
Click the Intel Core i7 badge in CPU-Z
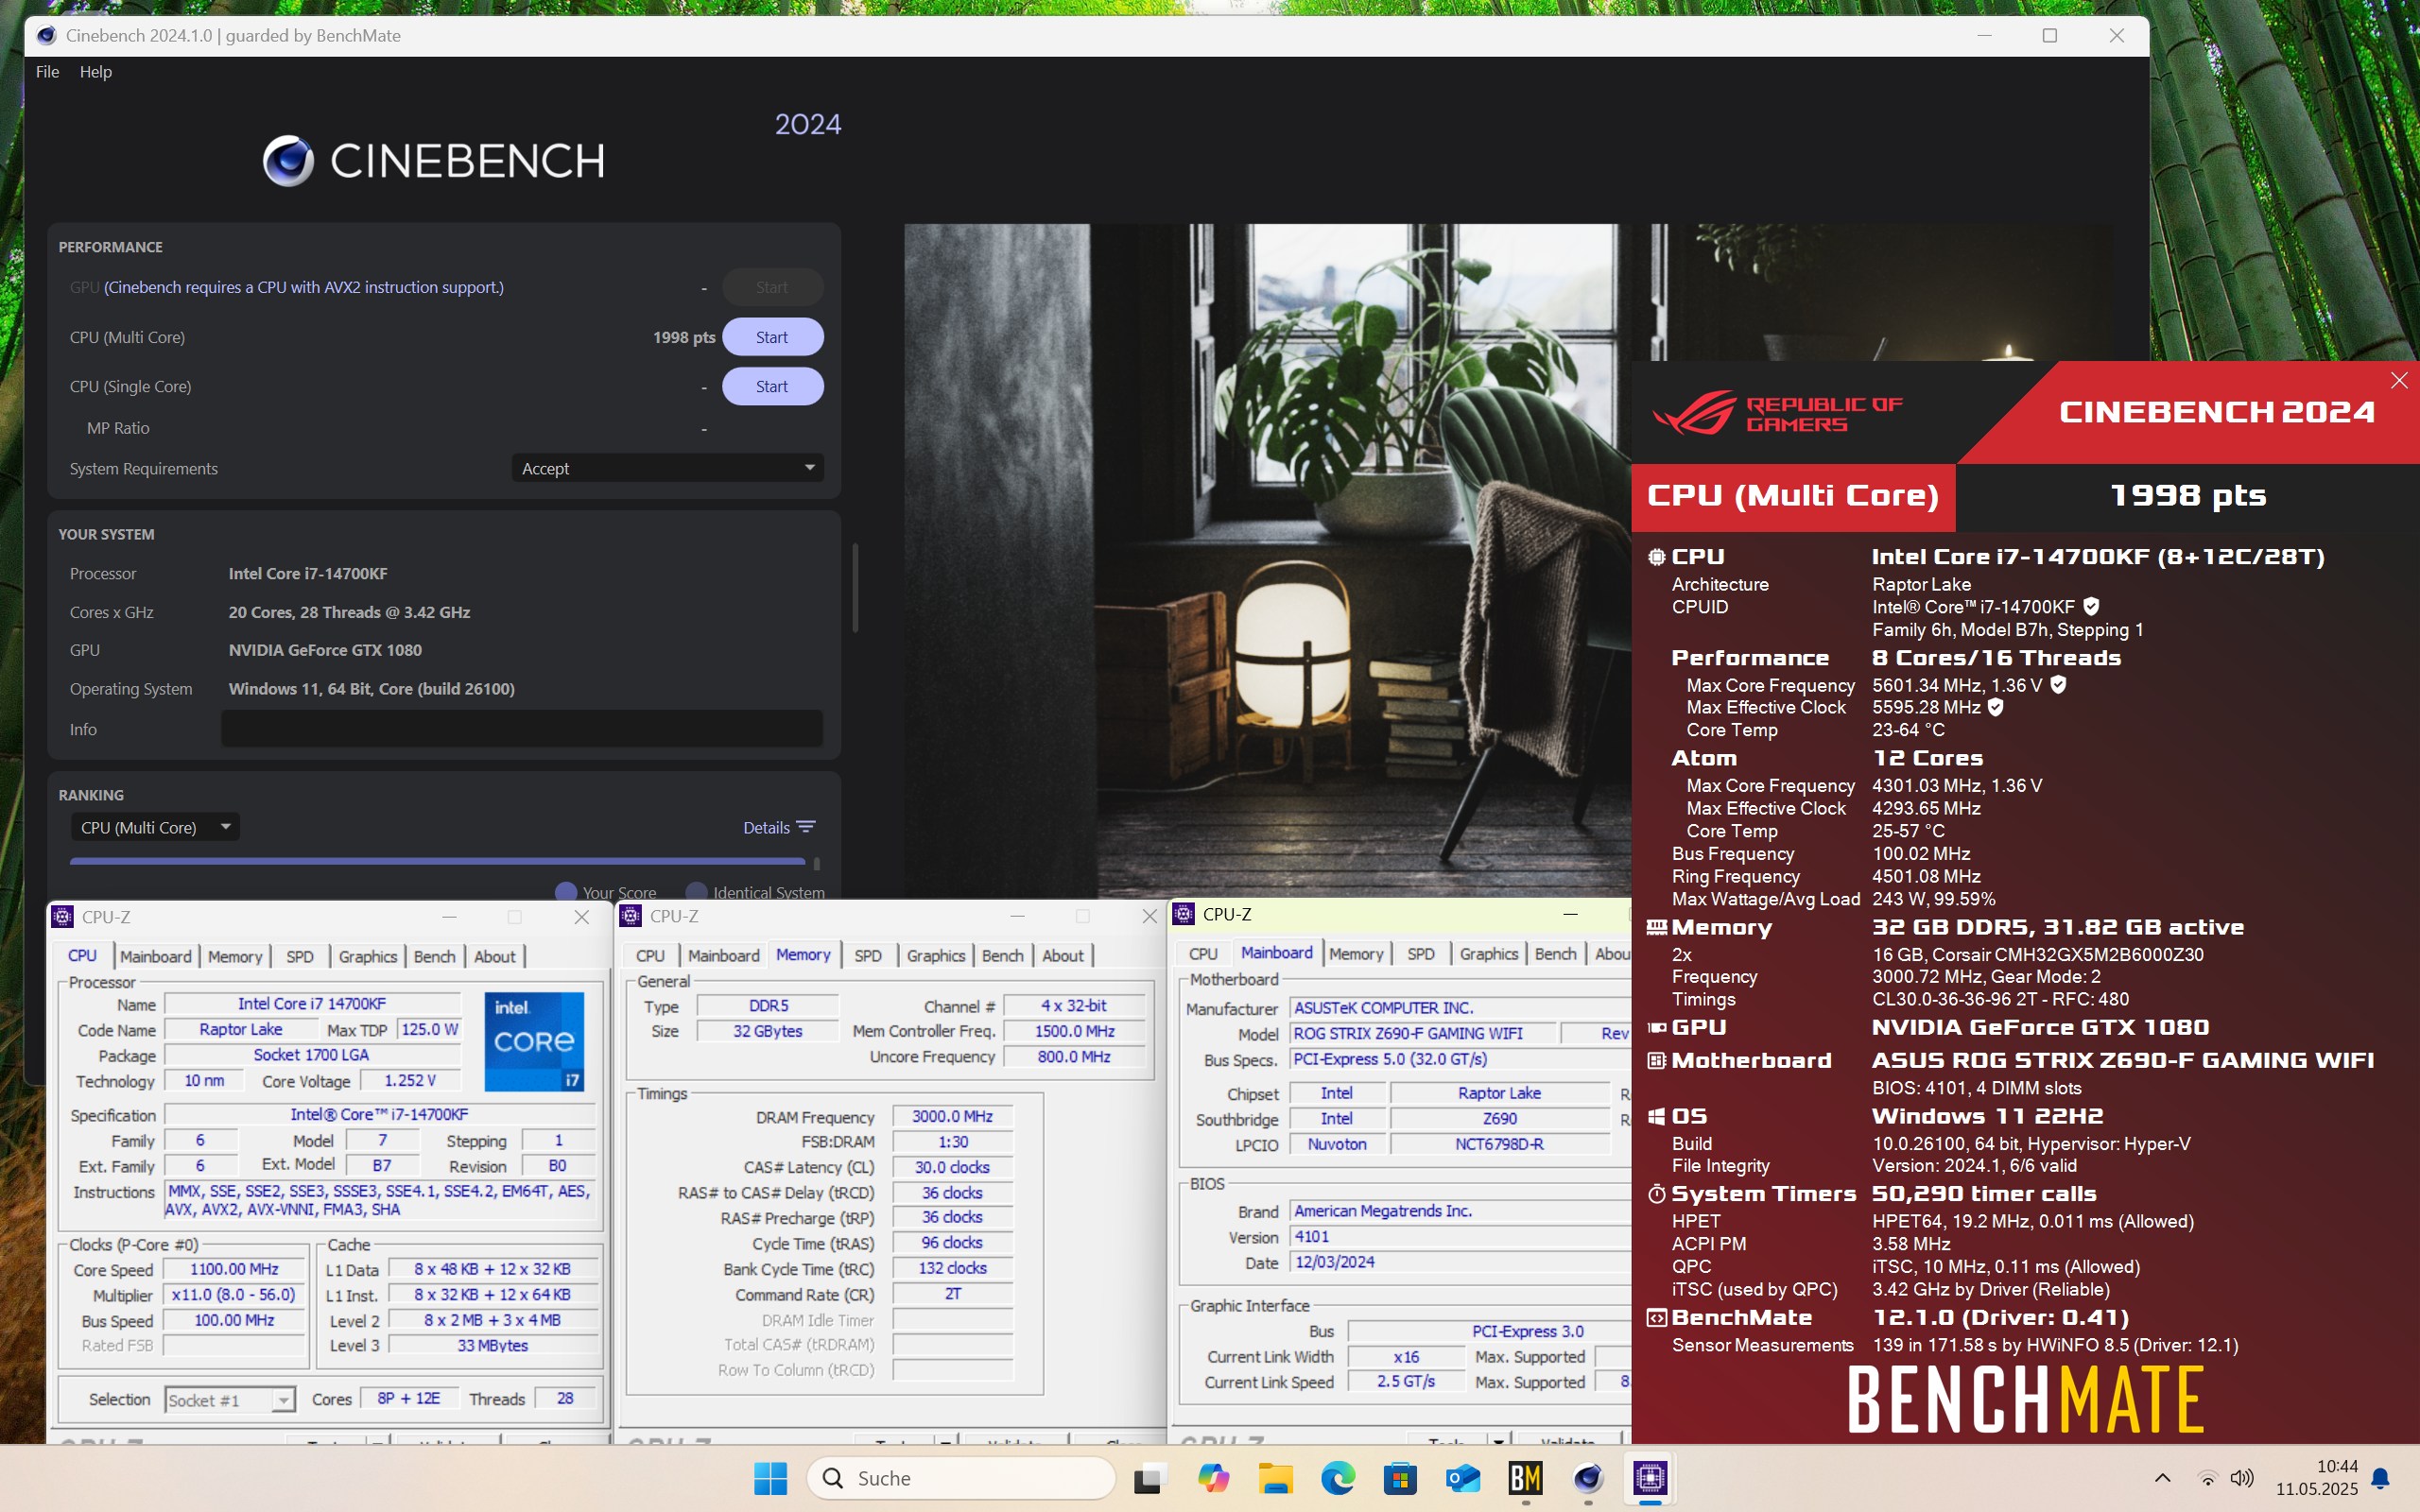(x=534, y=1040)
